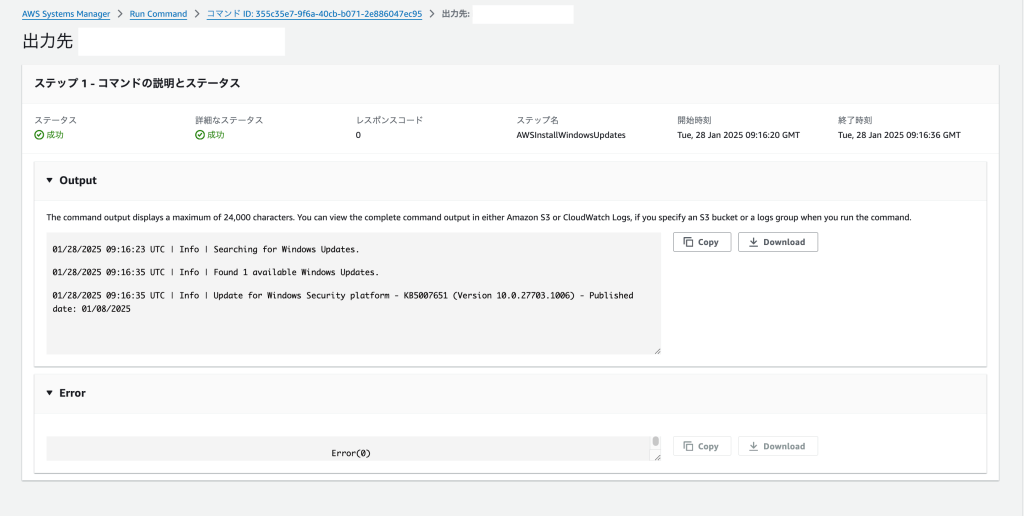Click the download icon in the Output section
This screenshot has height=516, width=1024.
click(x=753, y=242)
